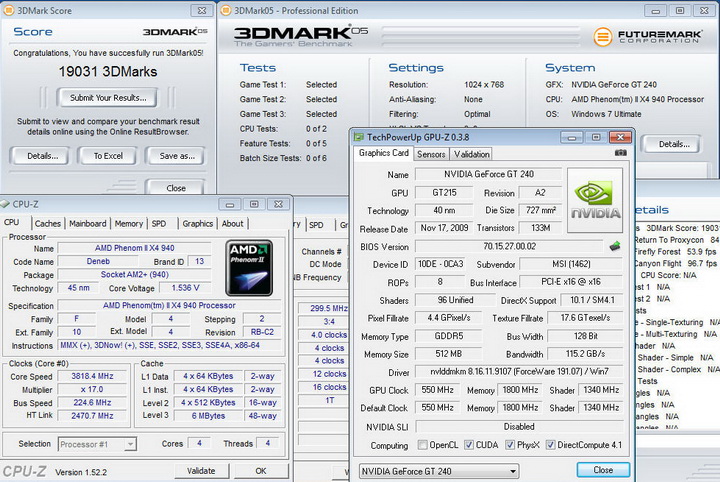The width and height of the screenshot is (720, 482).
Task: Switch to the Sensors tab in GPU-Z
Action: click(x=431, y=154)
